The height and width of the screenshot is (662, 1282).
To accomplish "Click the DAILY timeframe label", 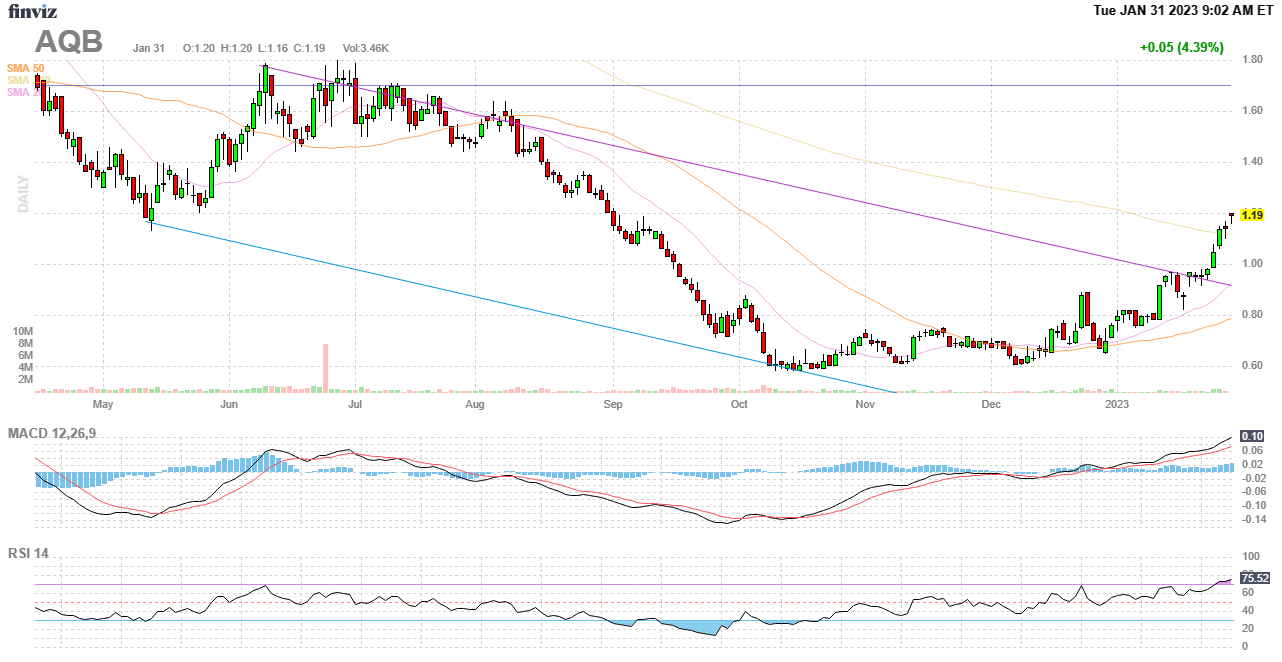I will coord(23,194).
